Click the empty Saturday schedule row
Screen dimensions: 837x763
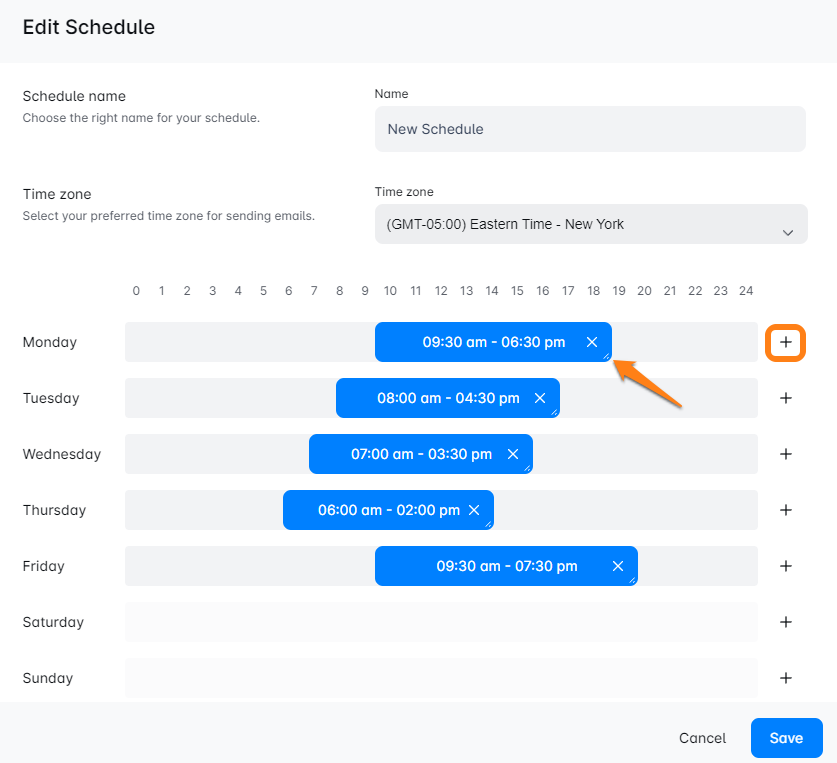pos(441,622)
